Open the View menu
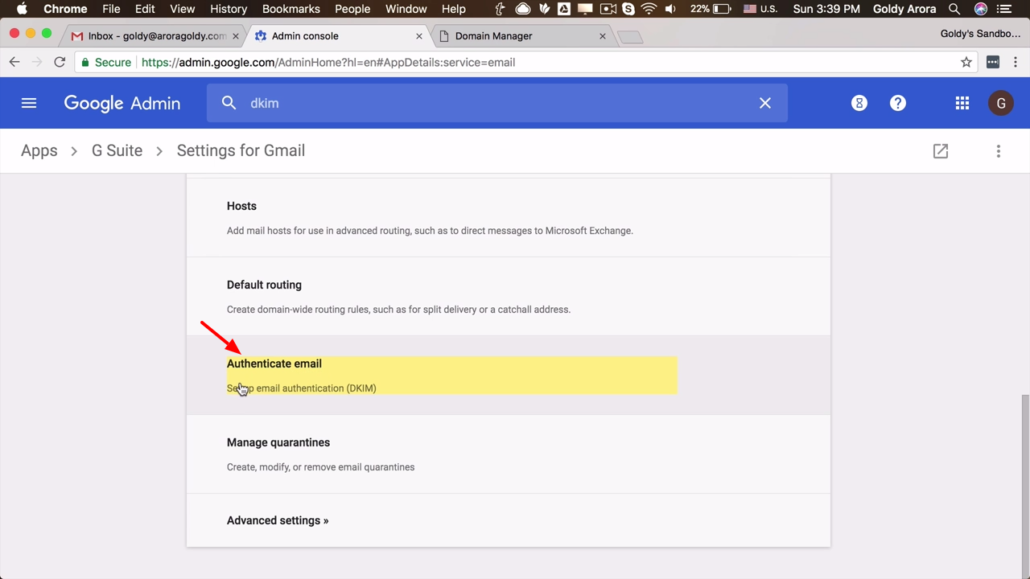Viewport: 1030px width, 579px height. click(182, 9)
